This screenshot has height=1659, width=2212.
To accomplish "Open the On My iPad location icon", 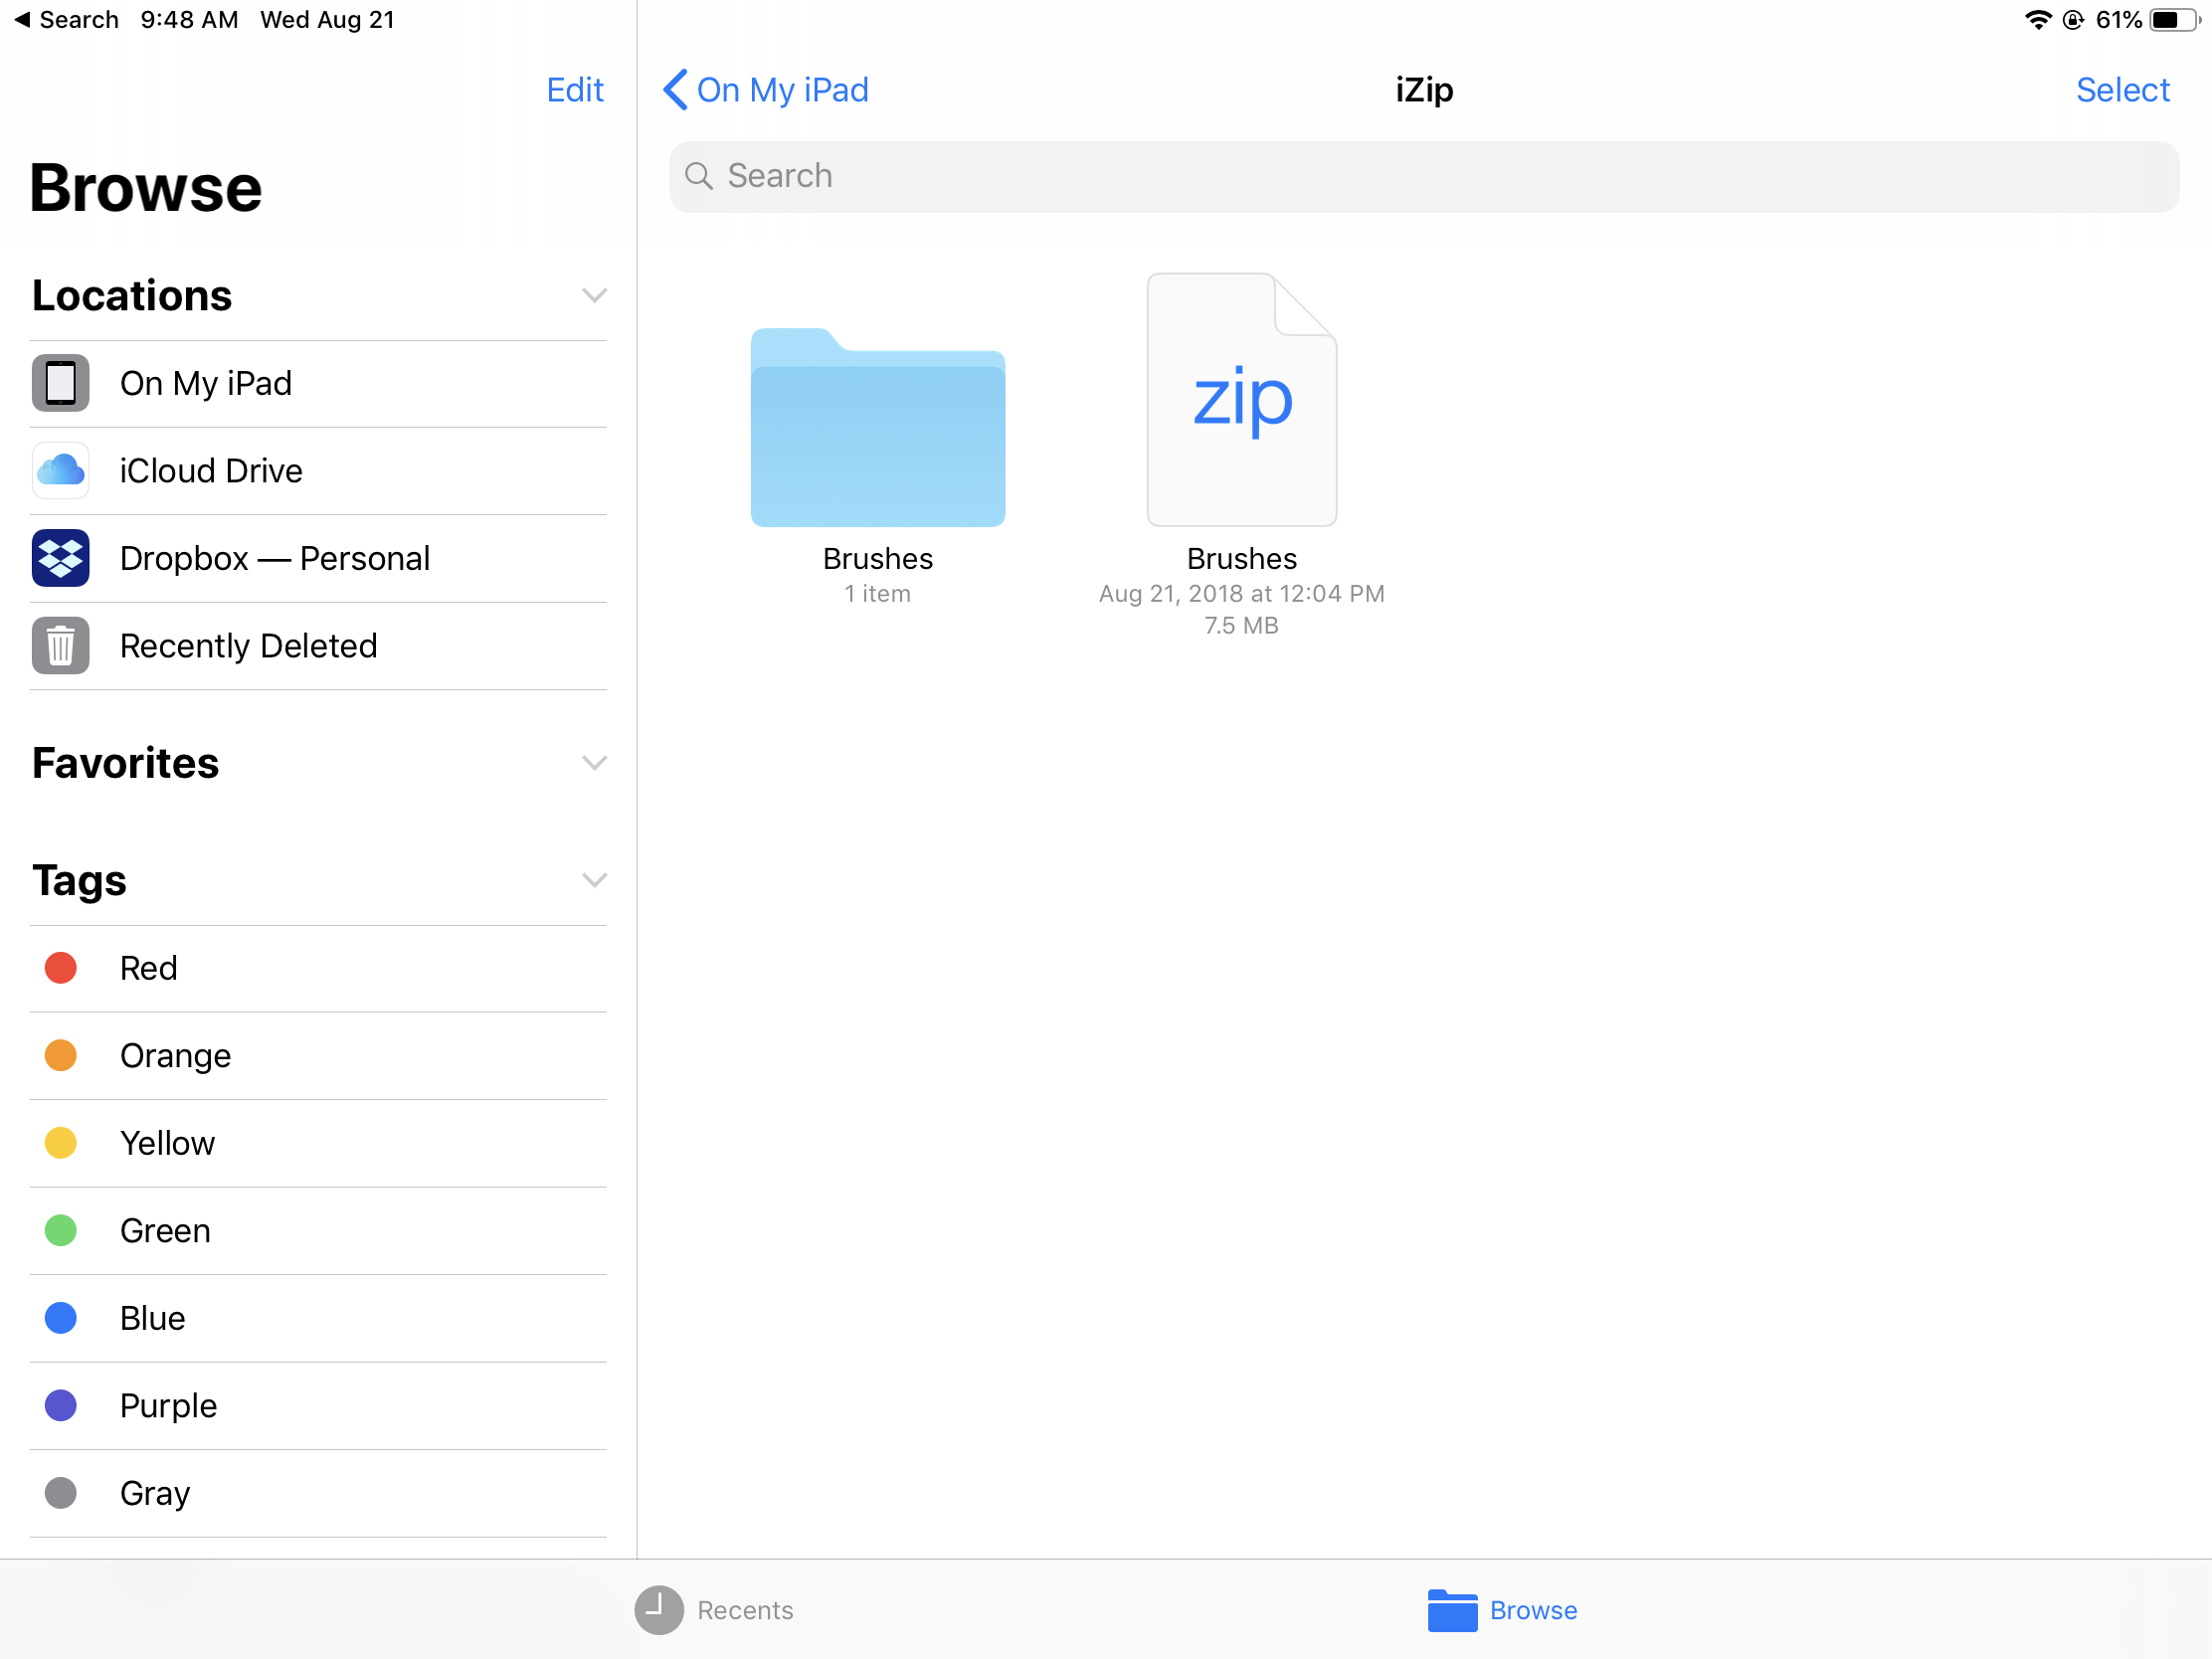I will [x=60, y=383].
